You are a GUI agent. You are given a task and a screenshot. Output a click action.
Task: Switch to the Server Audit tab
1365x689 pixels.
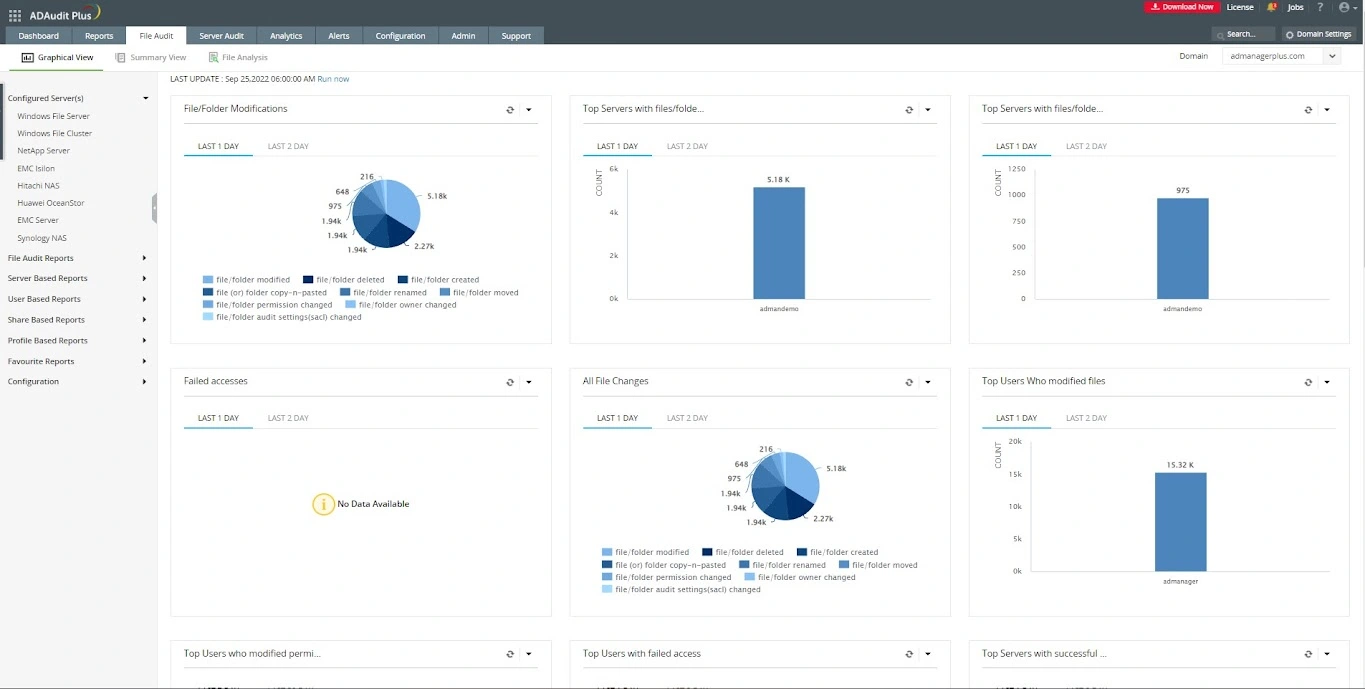221,36
